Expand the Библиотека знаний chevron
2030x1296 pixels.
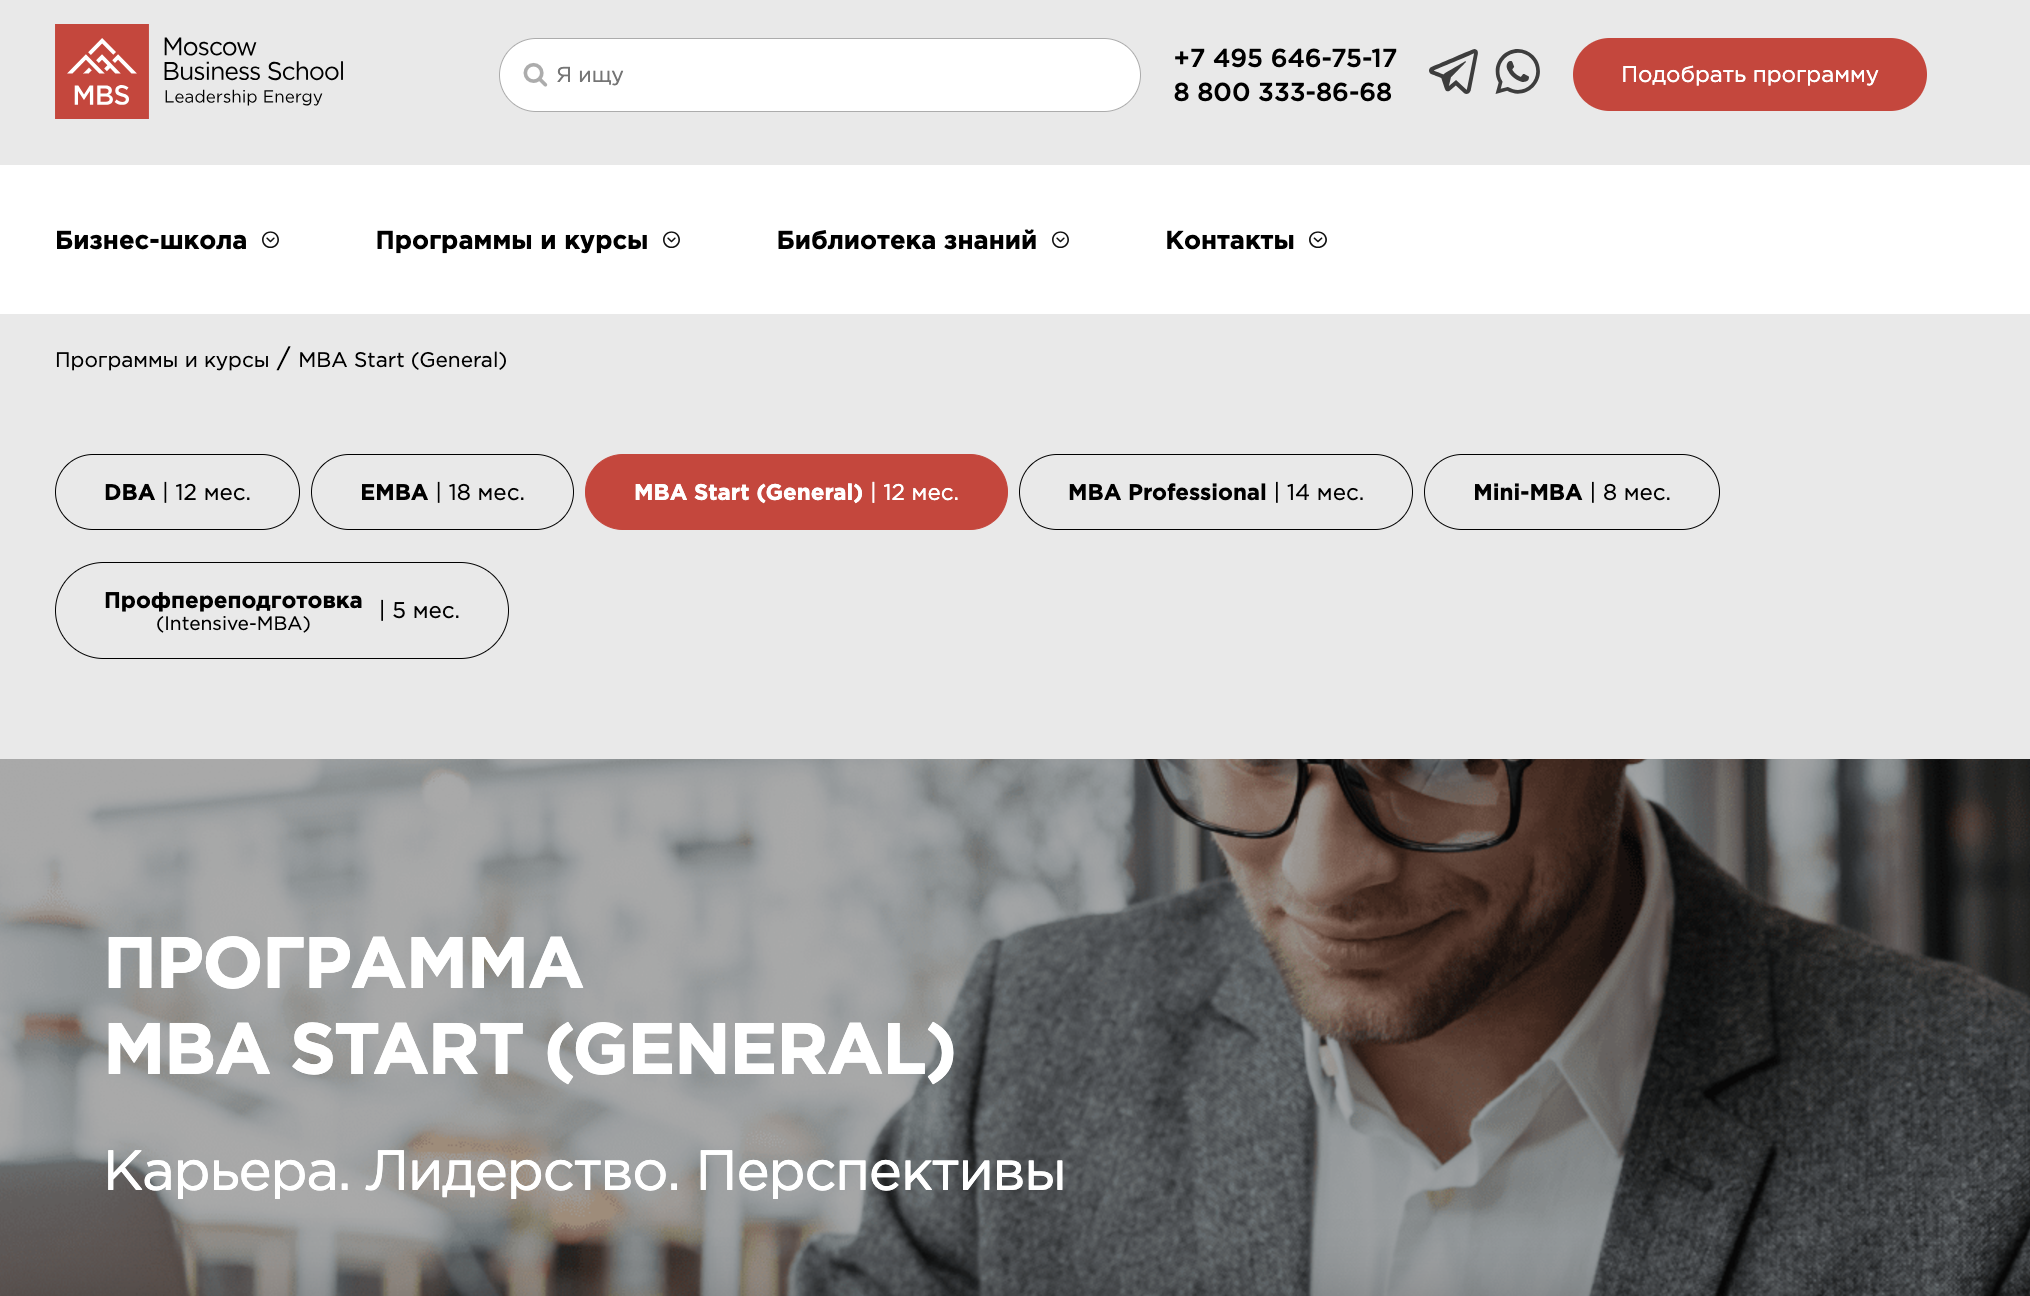coord(1061,240)
